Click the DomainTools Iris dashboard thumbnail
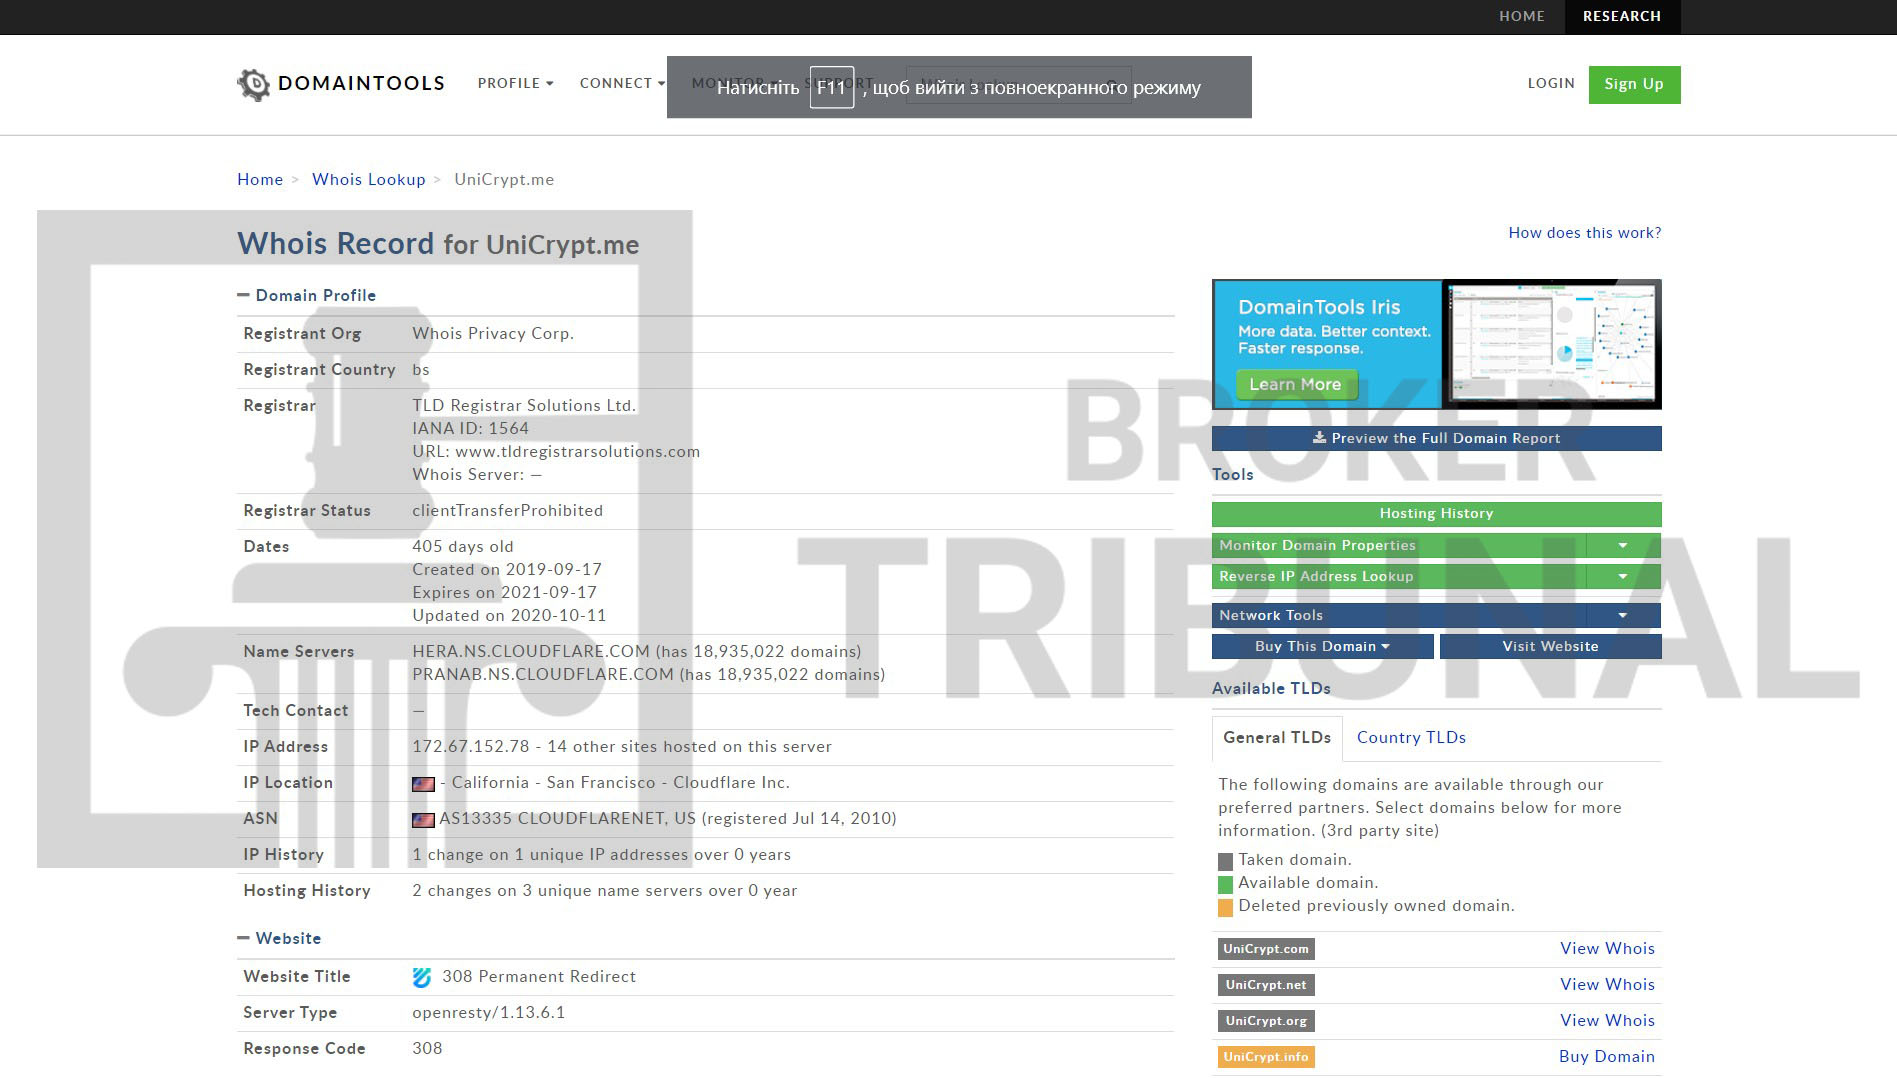Screen dimensions: 1897x1078 pos(1551,344)
